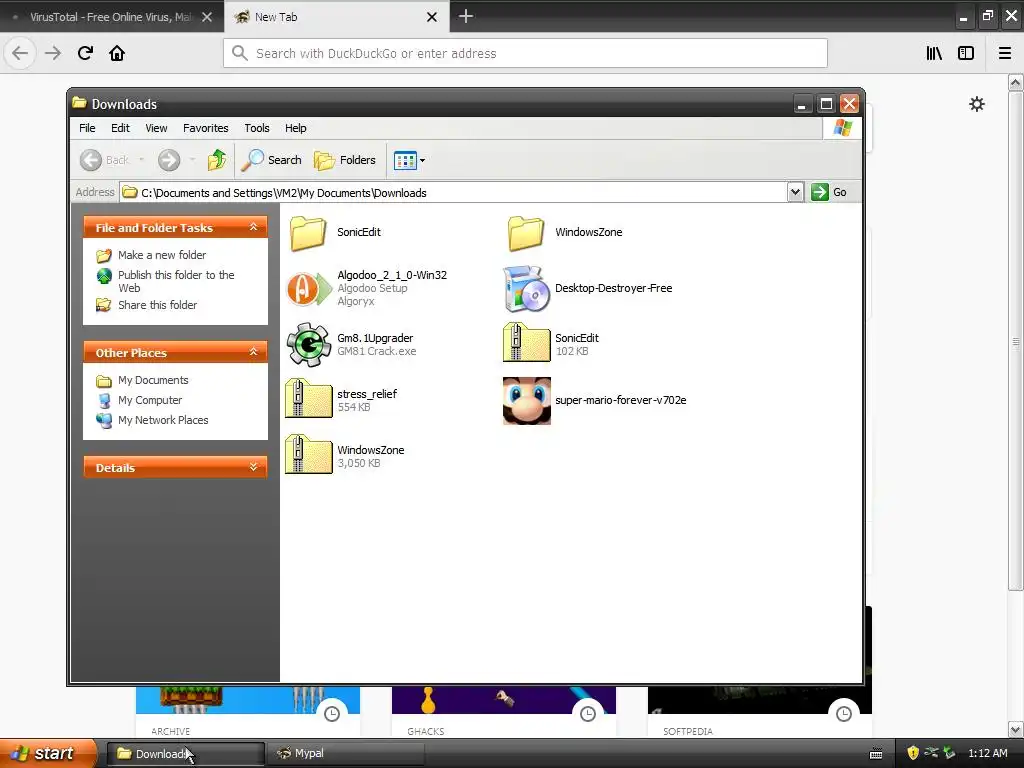Image resolution: width=1024 pixels, height=768 pixels.
Task: Open the Favorites menu
Action: [206, 128]
